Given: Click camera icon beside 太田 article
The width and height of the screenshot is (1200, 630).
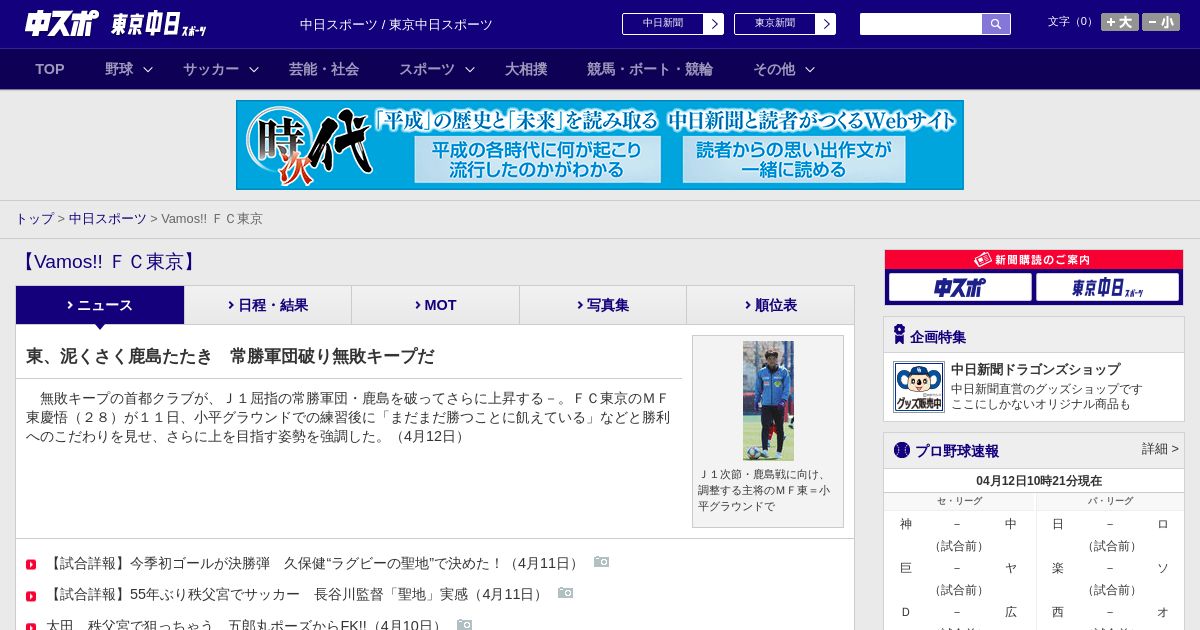Looking at the screenshot, I should (x=464, y=624).
